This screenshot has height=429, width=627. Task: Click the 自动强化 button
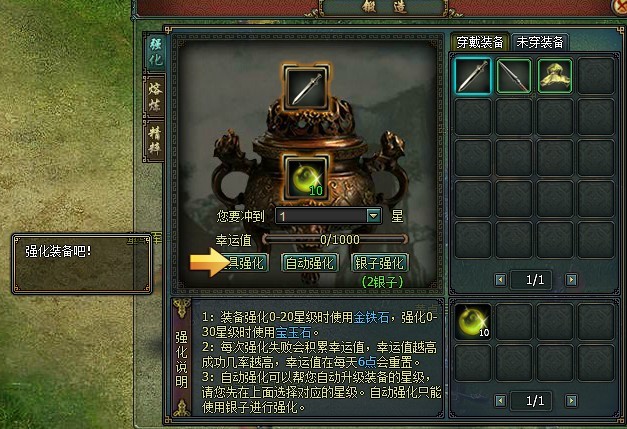tap(310, 263)
